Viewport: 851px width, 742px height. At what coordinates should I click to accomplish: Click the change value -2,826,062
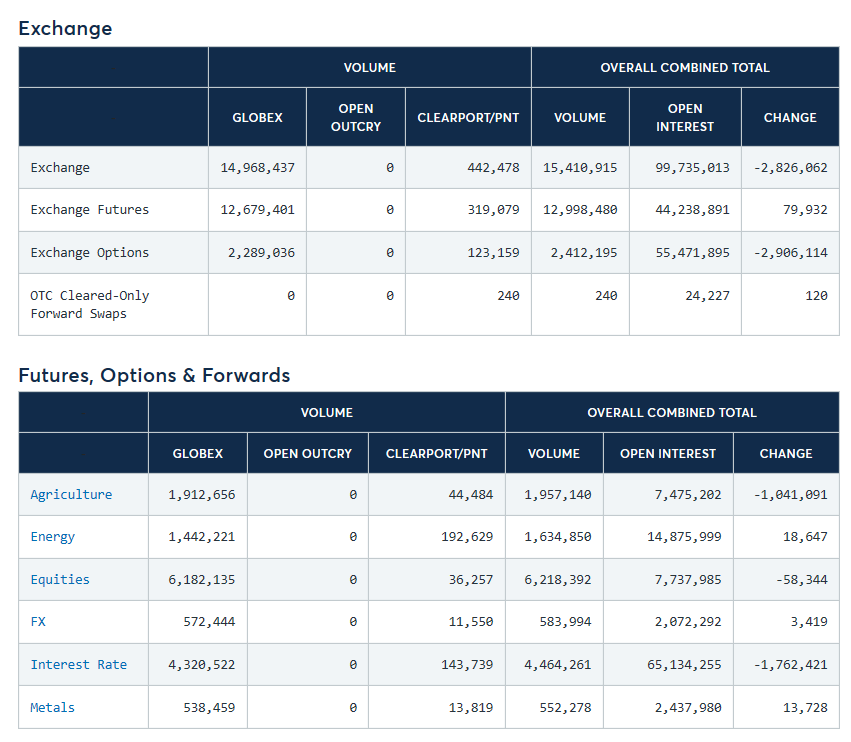[790, 168]
